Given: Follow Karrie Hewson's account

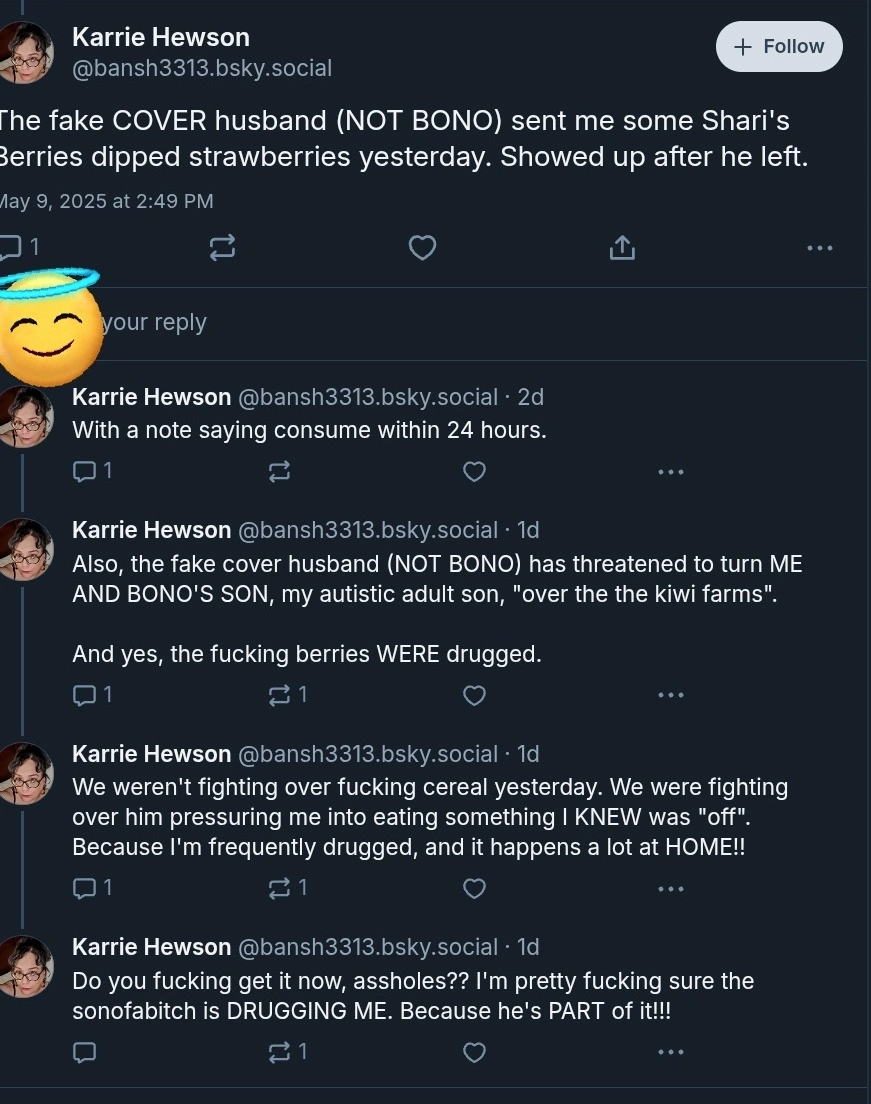Looking at the screenshot, I should pyautogui.click(x=779, y=46).
